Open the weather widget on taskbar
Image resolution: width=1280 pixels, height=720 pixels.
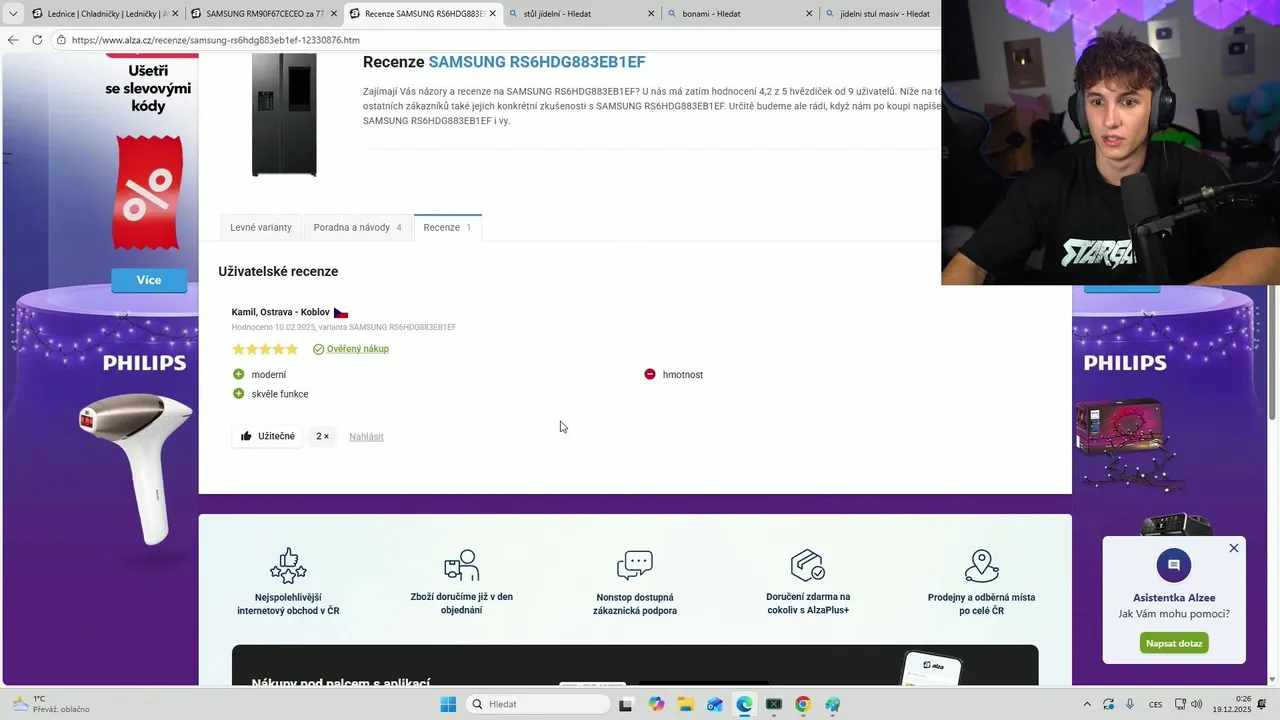(x=50, y=704)
